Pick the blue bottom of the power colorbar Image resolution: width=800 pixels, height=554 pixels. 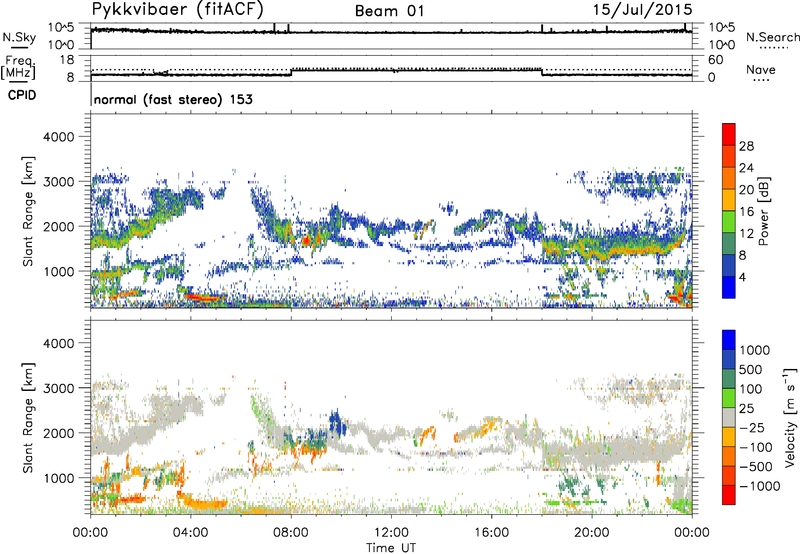coord(729,287)
